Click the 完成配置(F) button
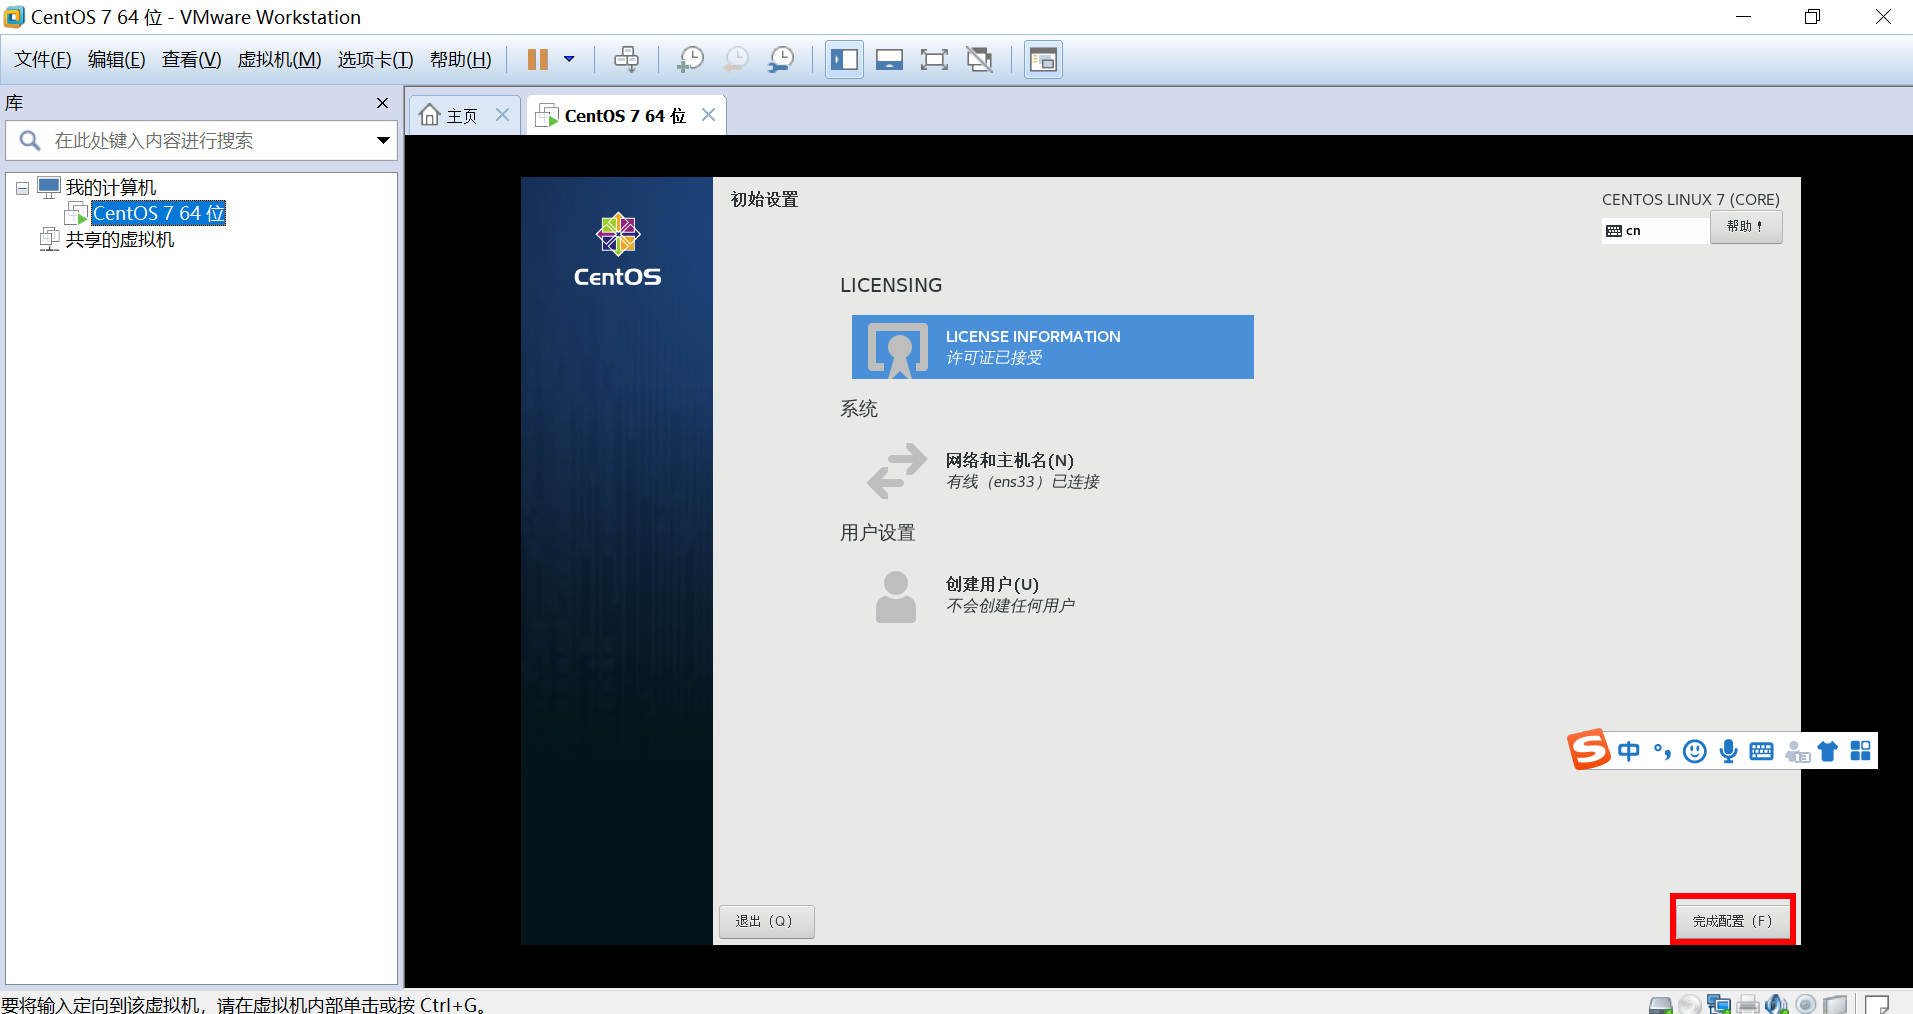 (x=1733, y=921)
